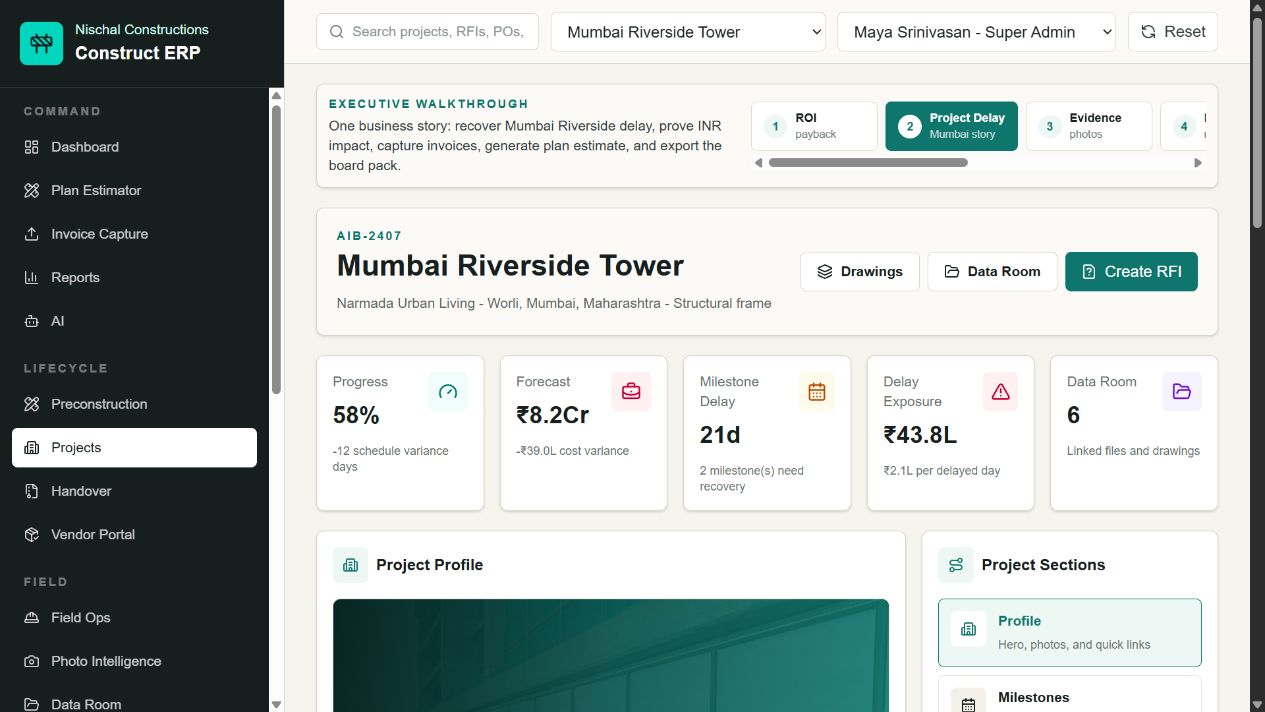1265x712 pixels.
Task: Click the sidebar scroll up arrow
Action: 276,96
